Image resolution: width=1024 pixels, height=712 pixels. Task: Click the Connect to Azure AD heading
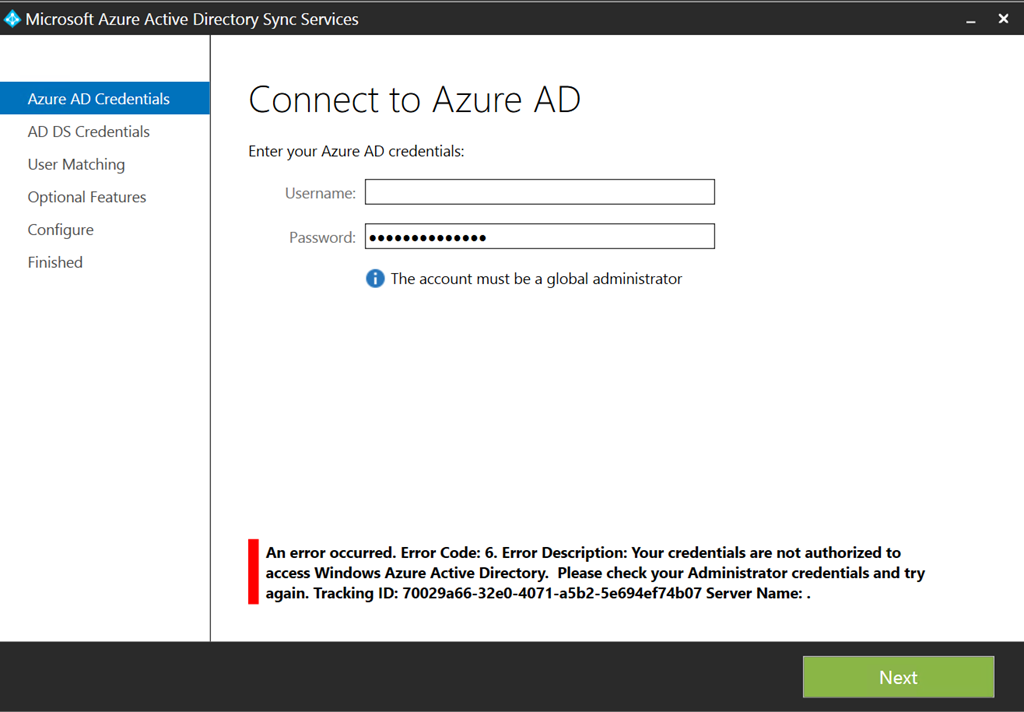point(414,100)
